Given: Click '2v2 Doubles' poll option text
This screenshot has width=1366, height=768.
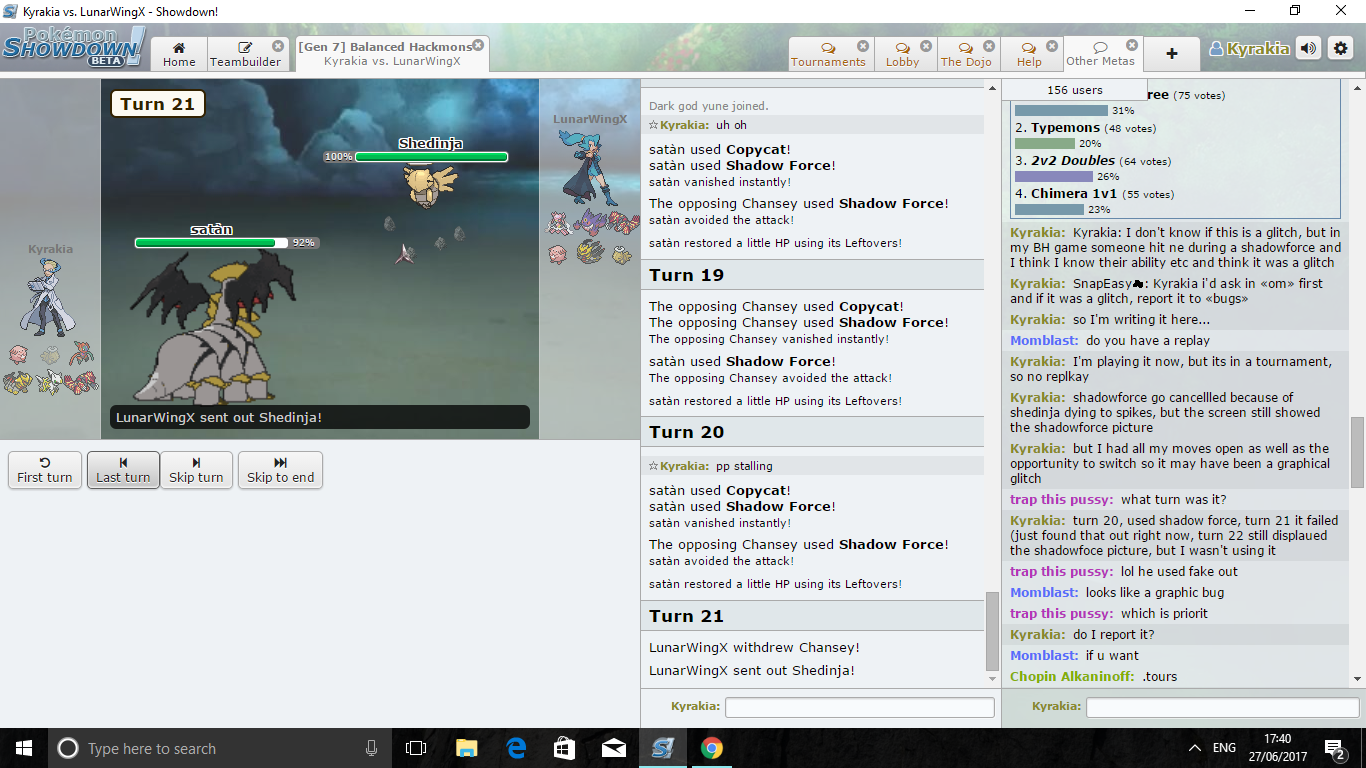Looking at the screenshot, I should click(1073, 161).
